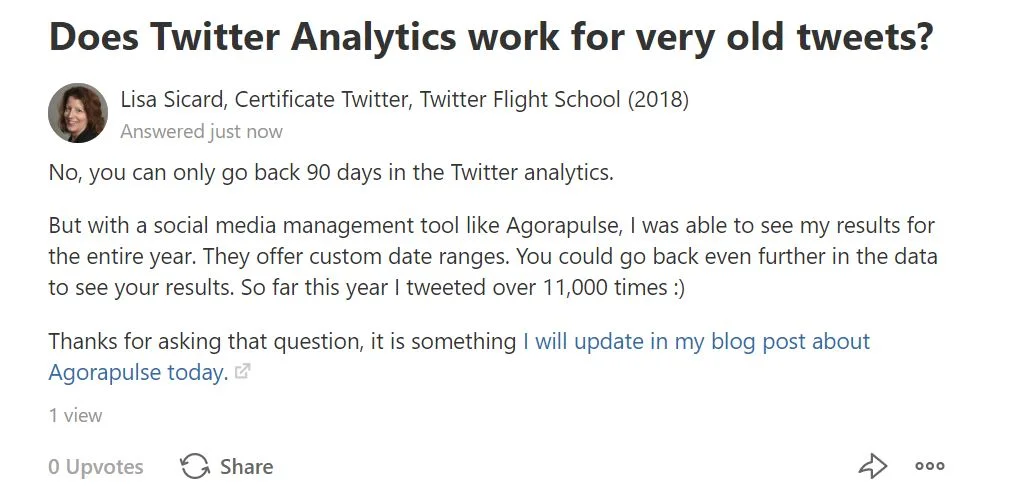Click the 'Answered just now' timestamp
This screenshot has width=1031, height=498.
point(201,132)
